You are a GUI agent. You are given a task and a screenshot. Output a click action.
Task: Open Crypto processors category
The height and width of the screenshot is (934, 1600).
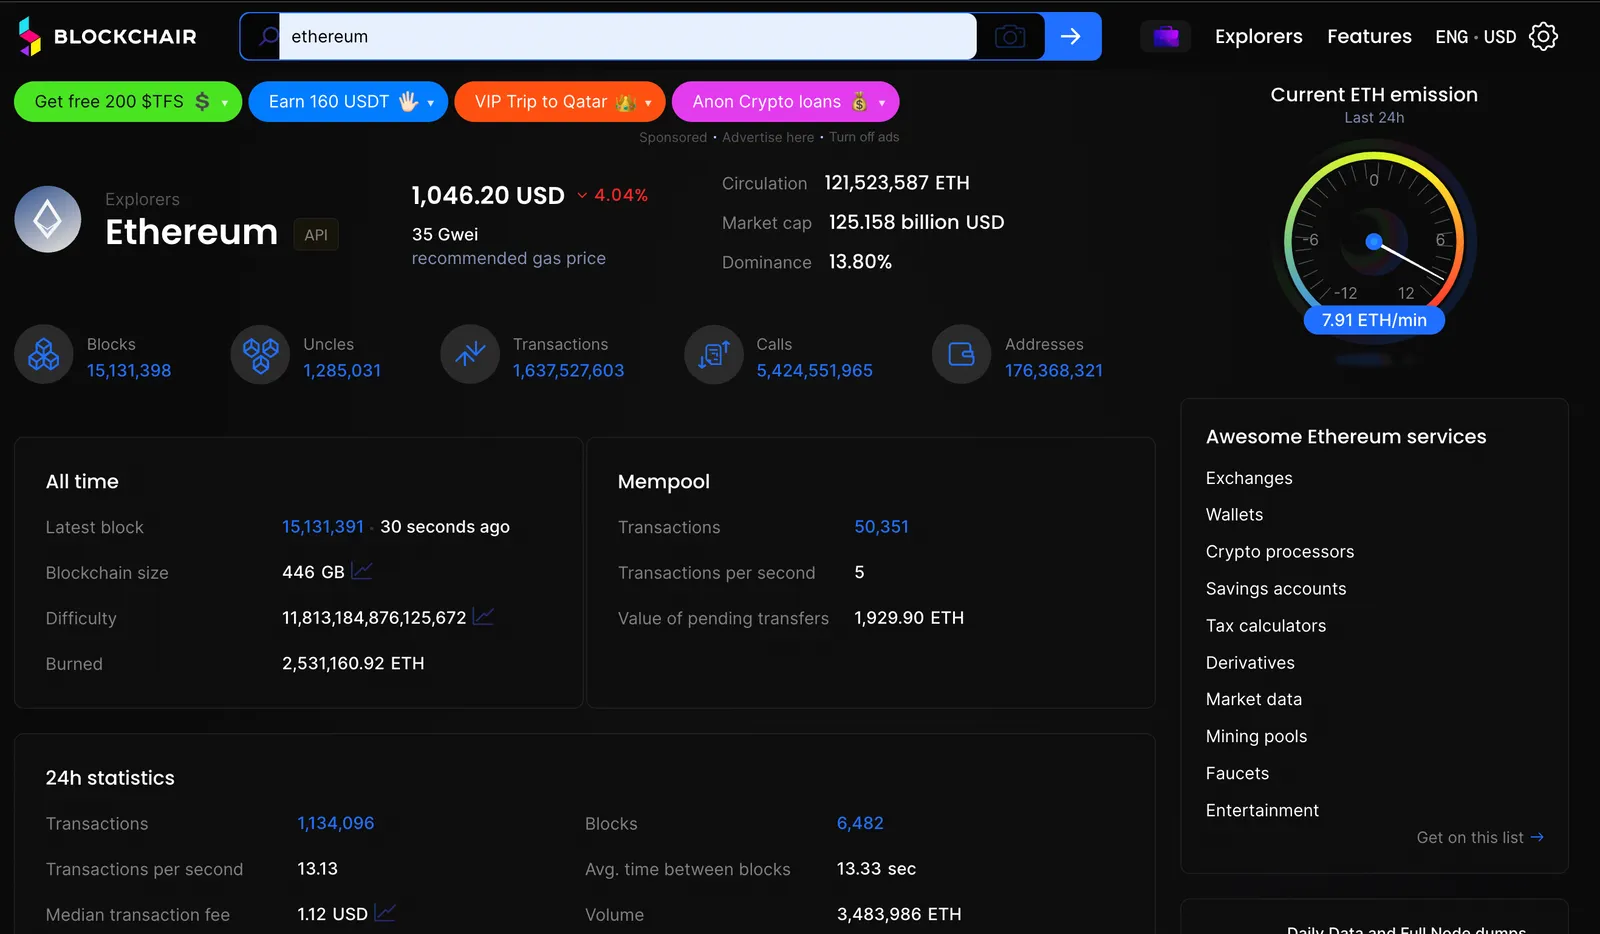1280,552
